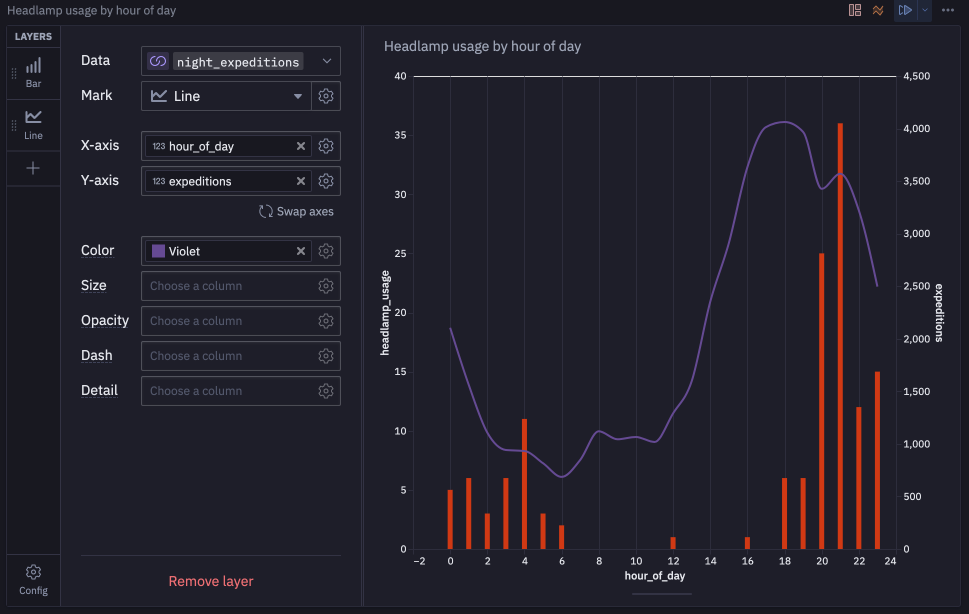Remove hour_of_day from X-axis field
This screenshot has height=614, width=969.
[301, 146]
